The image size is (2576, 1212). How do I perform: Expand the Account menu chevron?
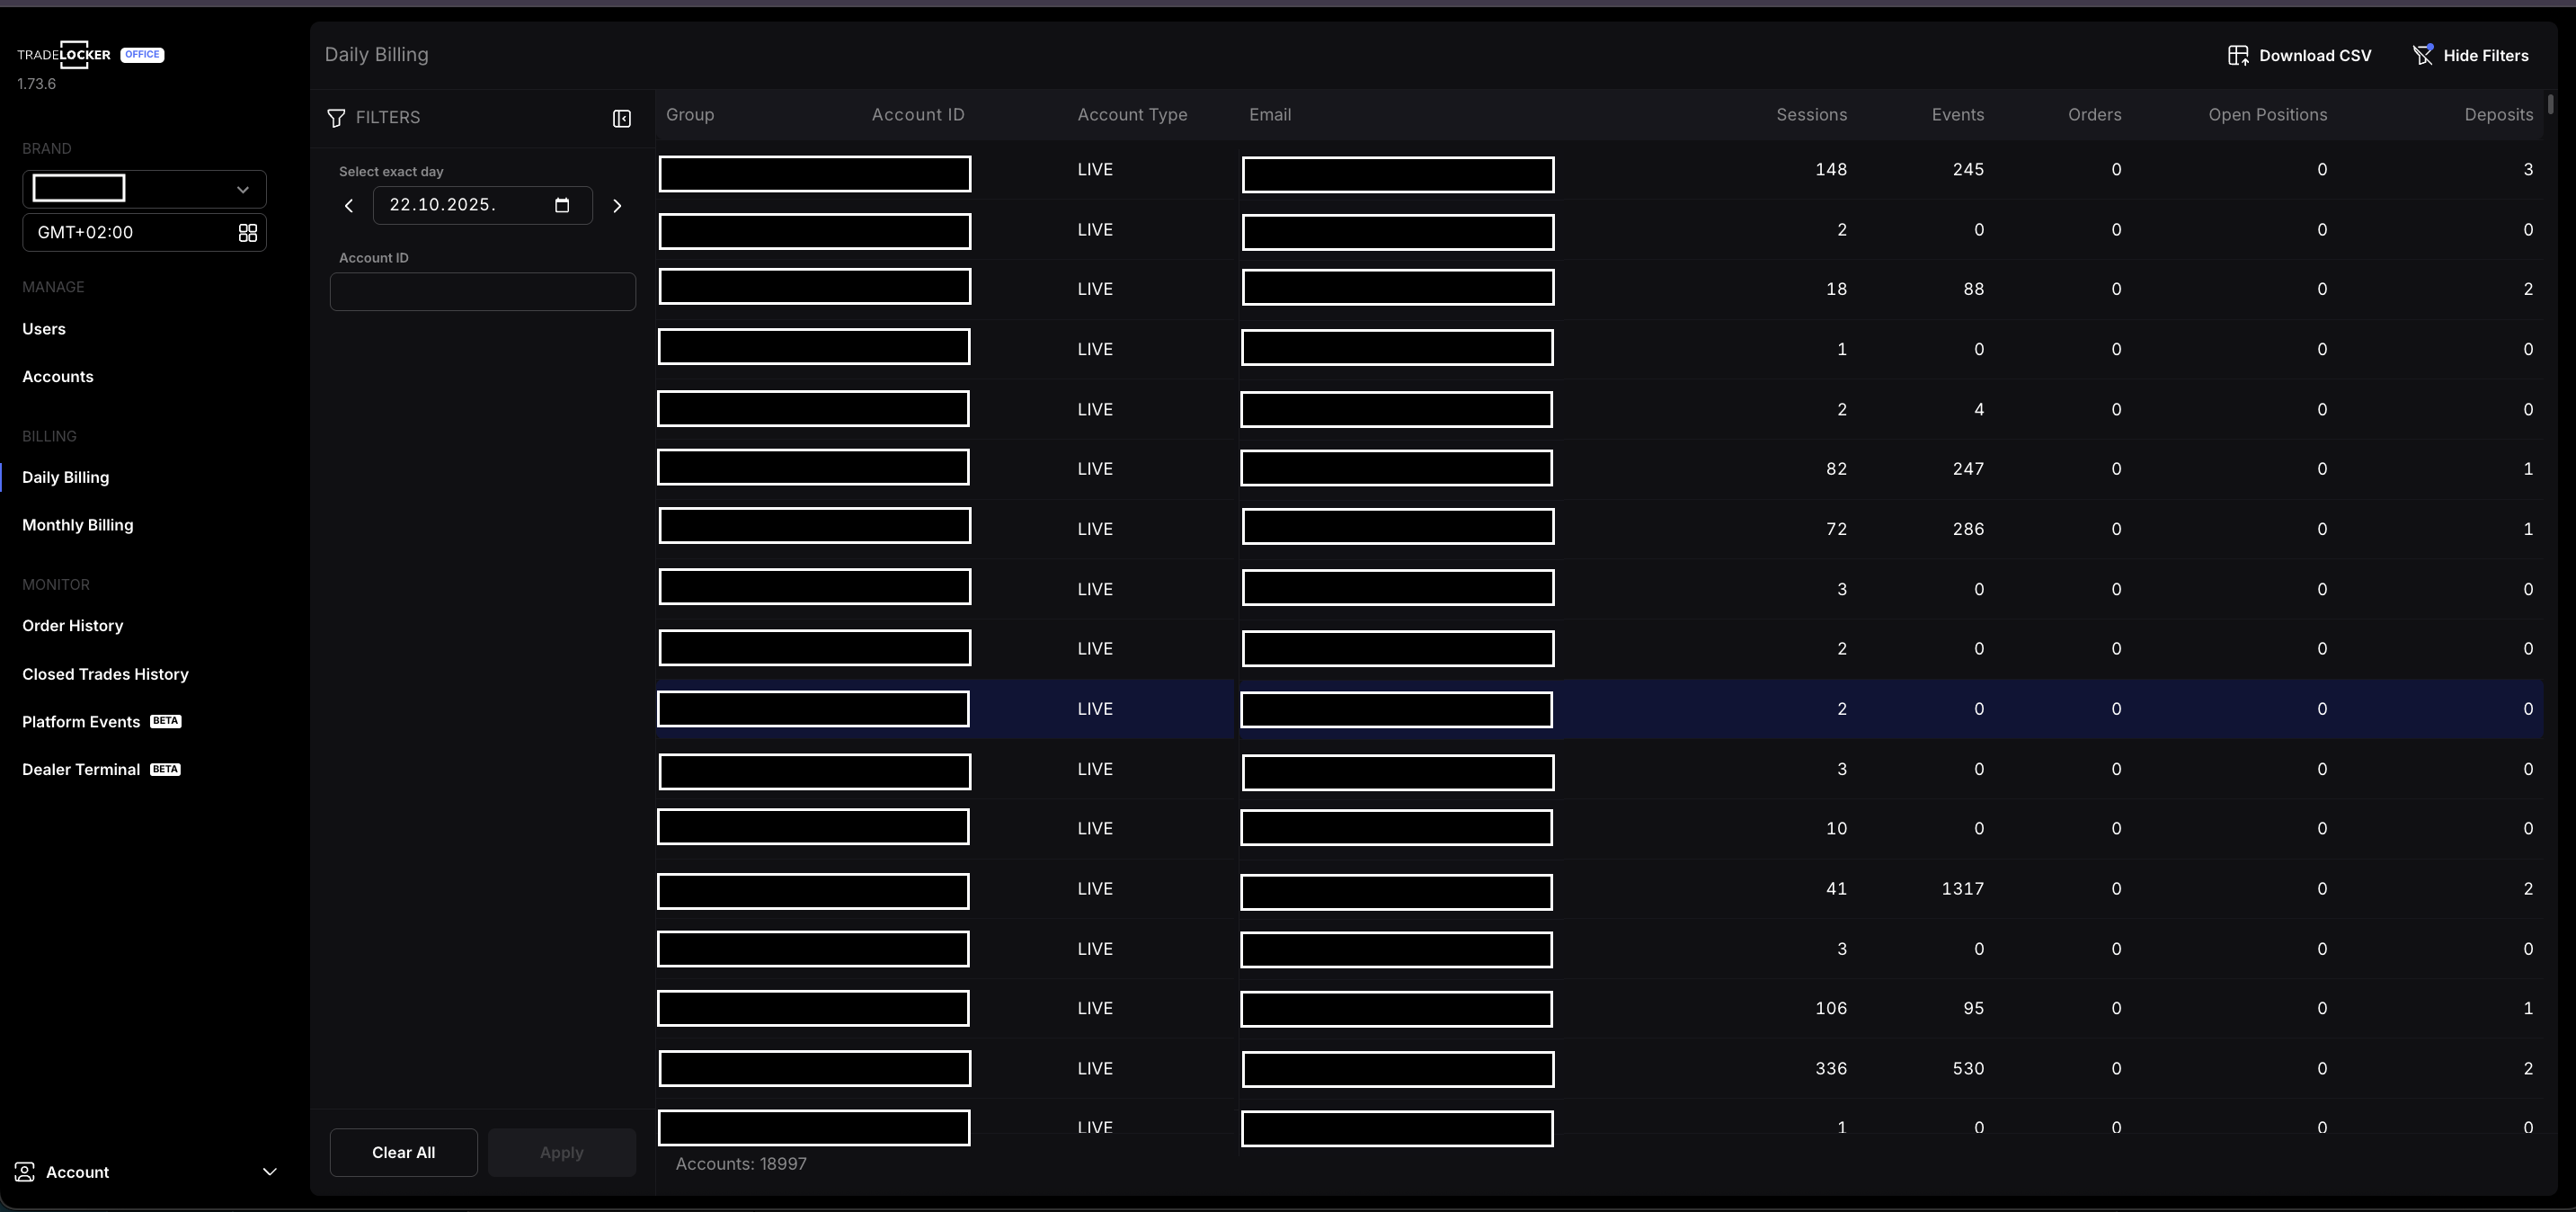click(x=269, y=1171)
